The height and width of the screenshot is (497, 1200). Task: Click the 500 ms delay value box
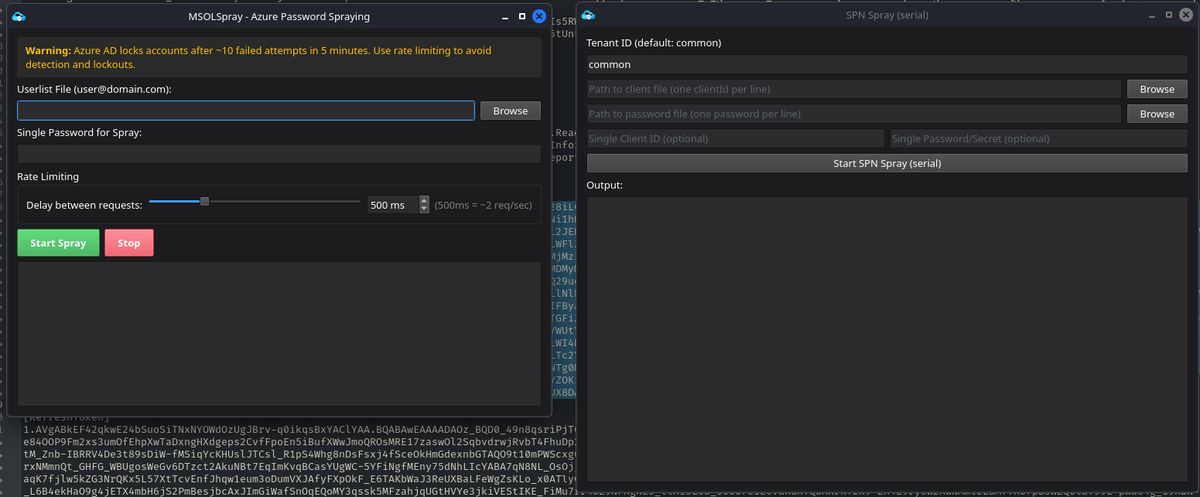[x=391, y=204]
